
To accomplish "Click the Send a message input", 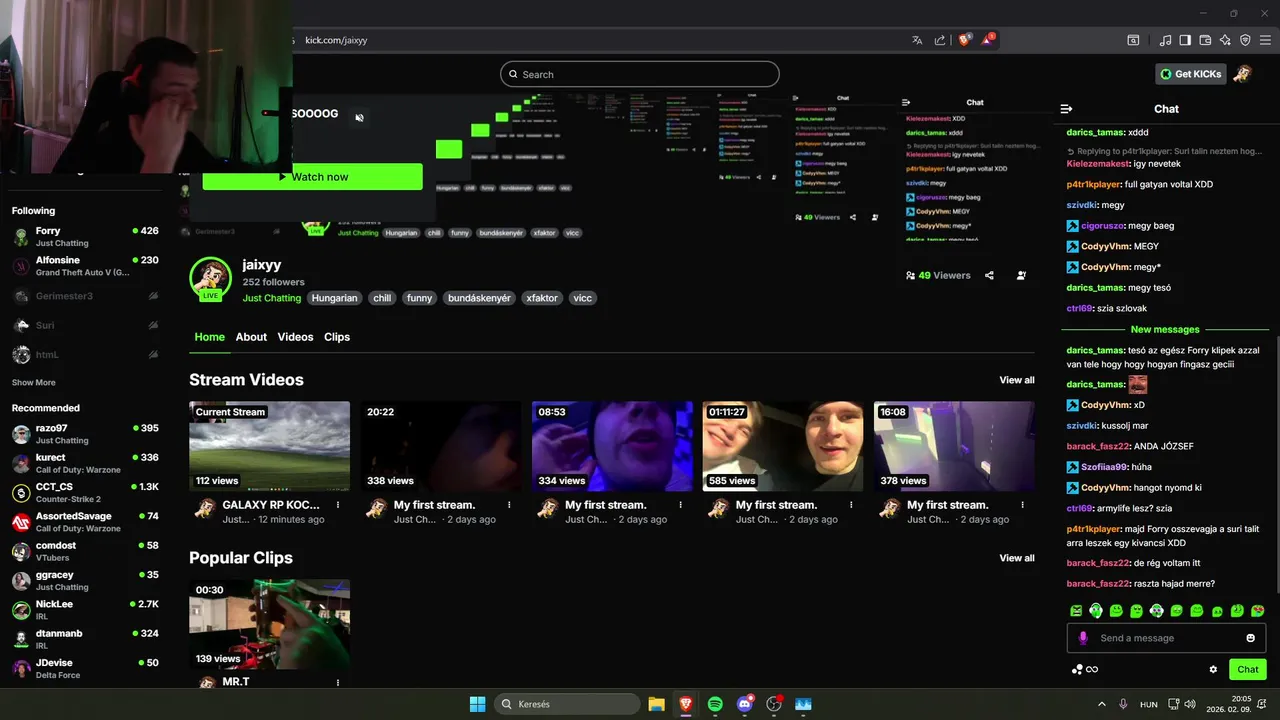I will coord(1166,638).
